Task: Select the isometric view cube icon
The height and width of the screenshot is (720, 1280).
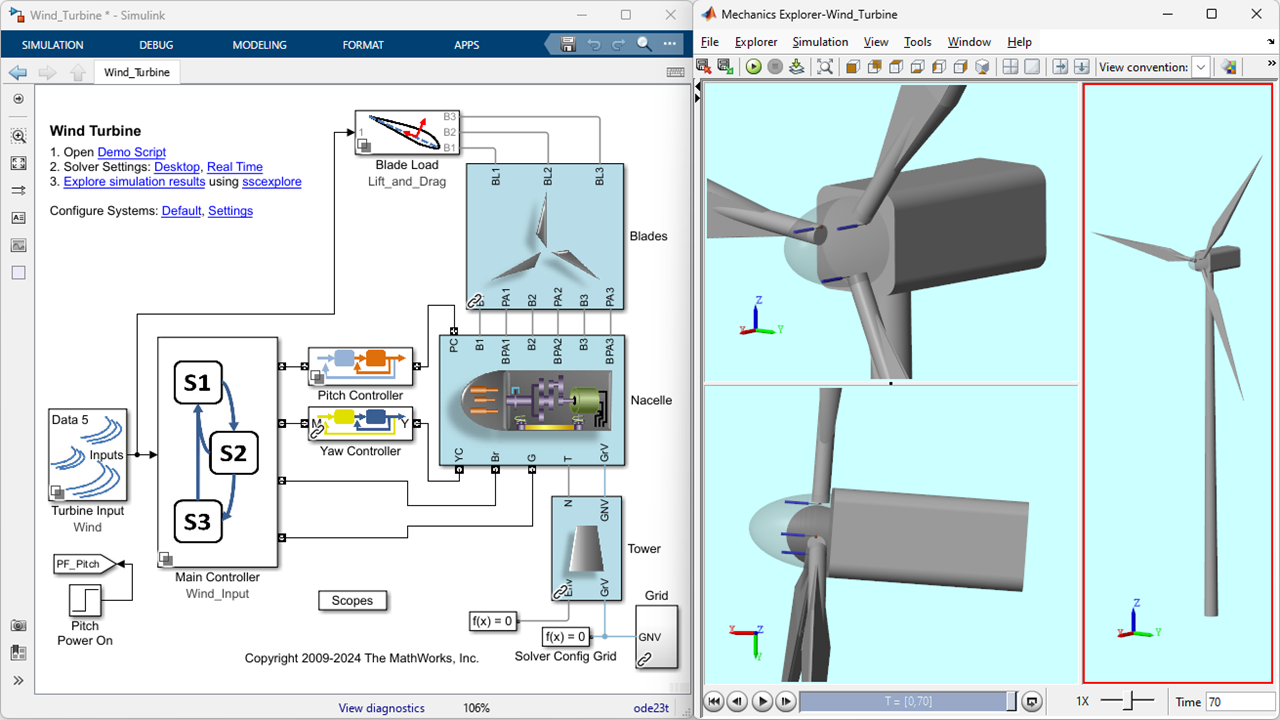Action: tap(983, 67)
